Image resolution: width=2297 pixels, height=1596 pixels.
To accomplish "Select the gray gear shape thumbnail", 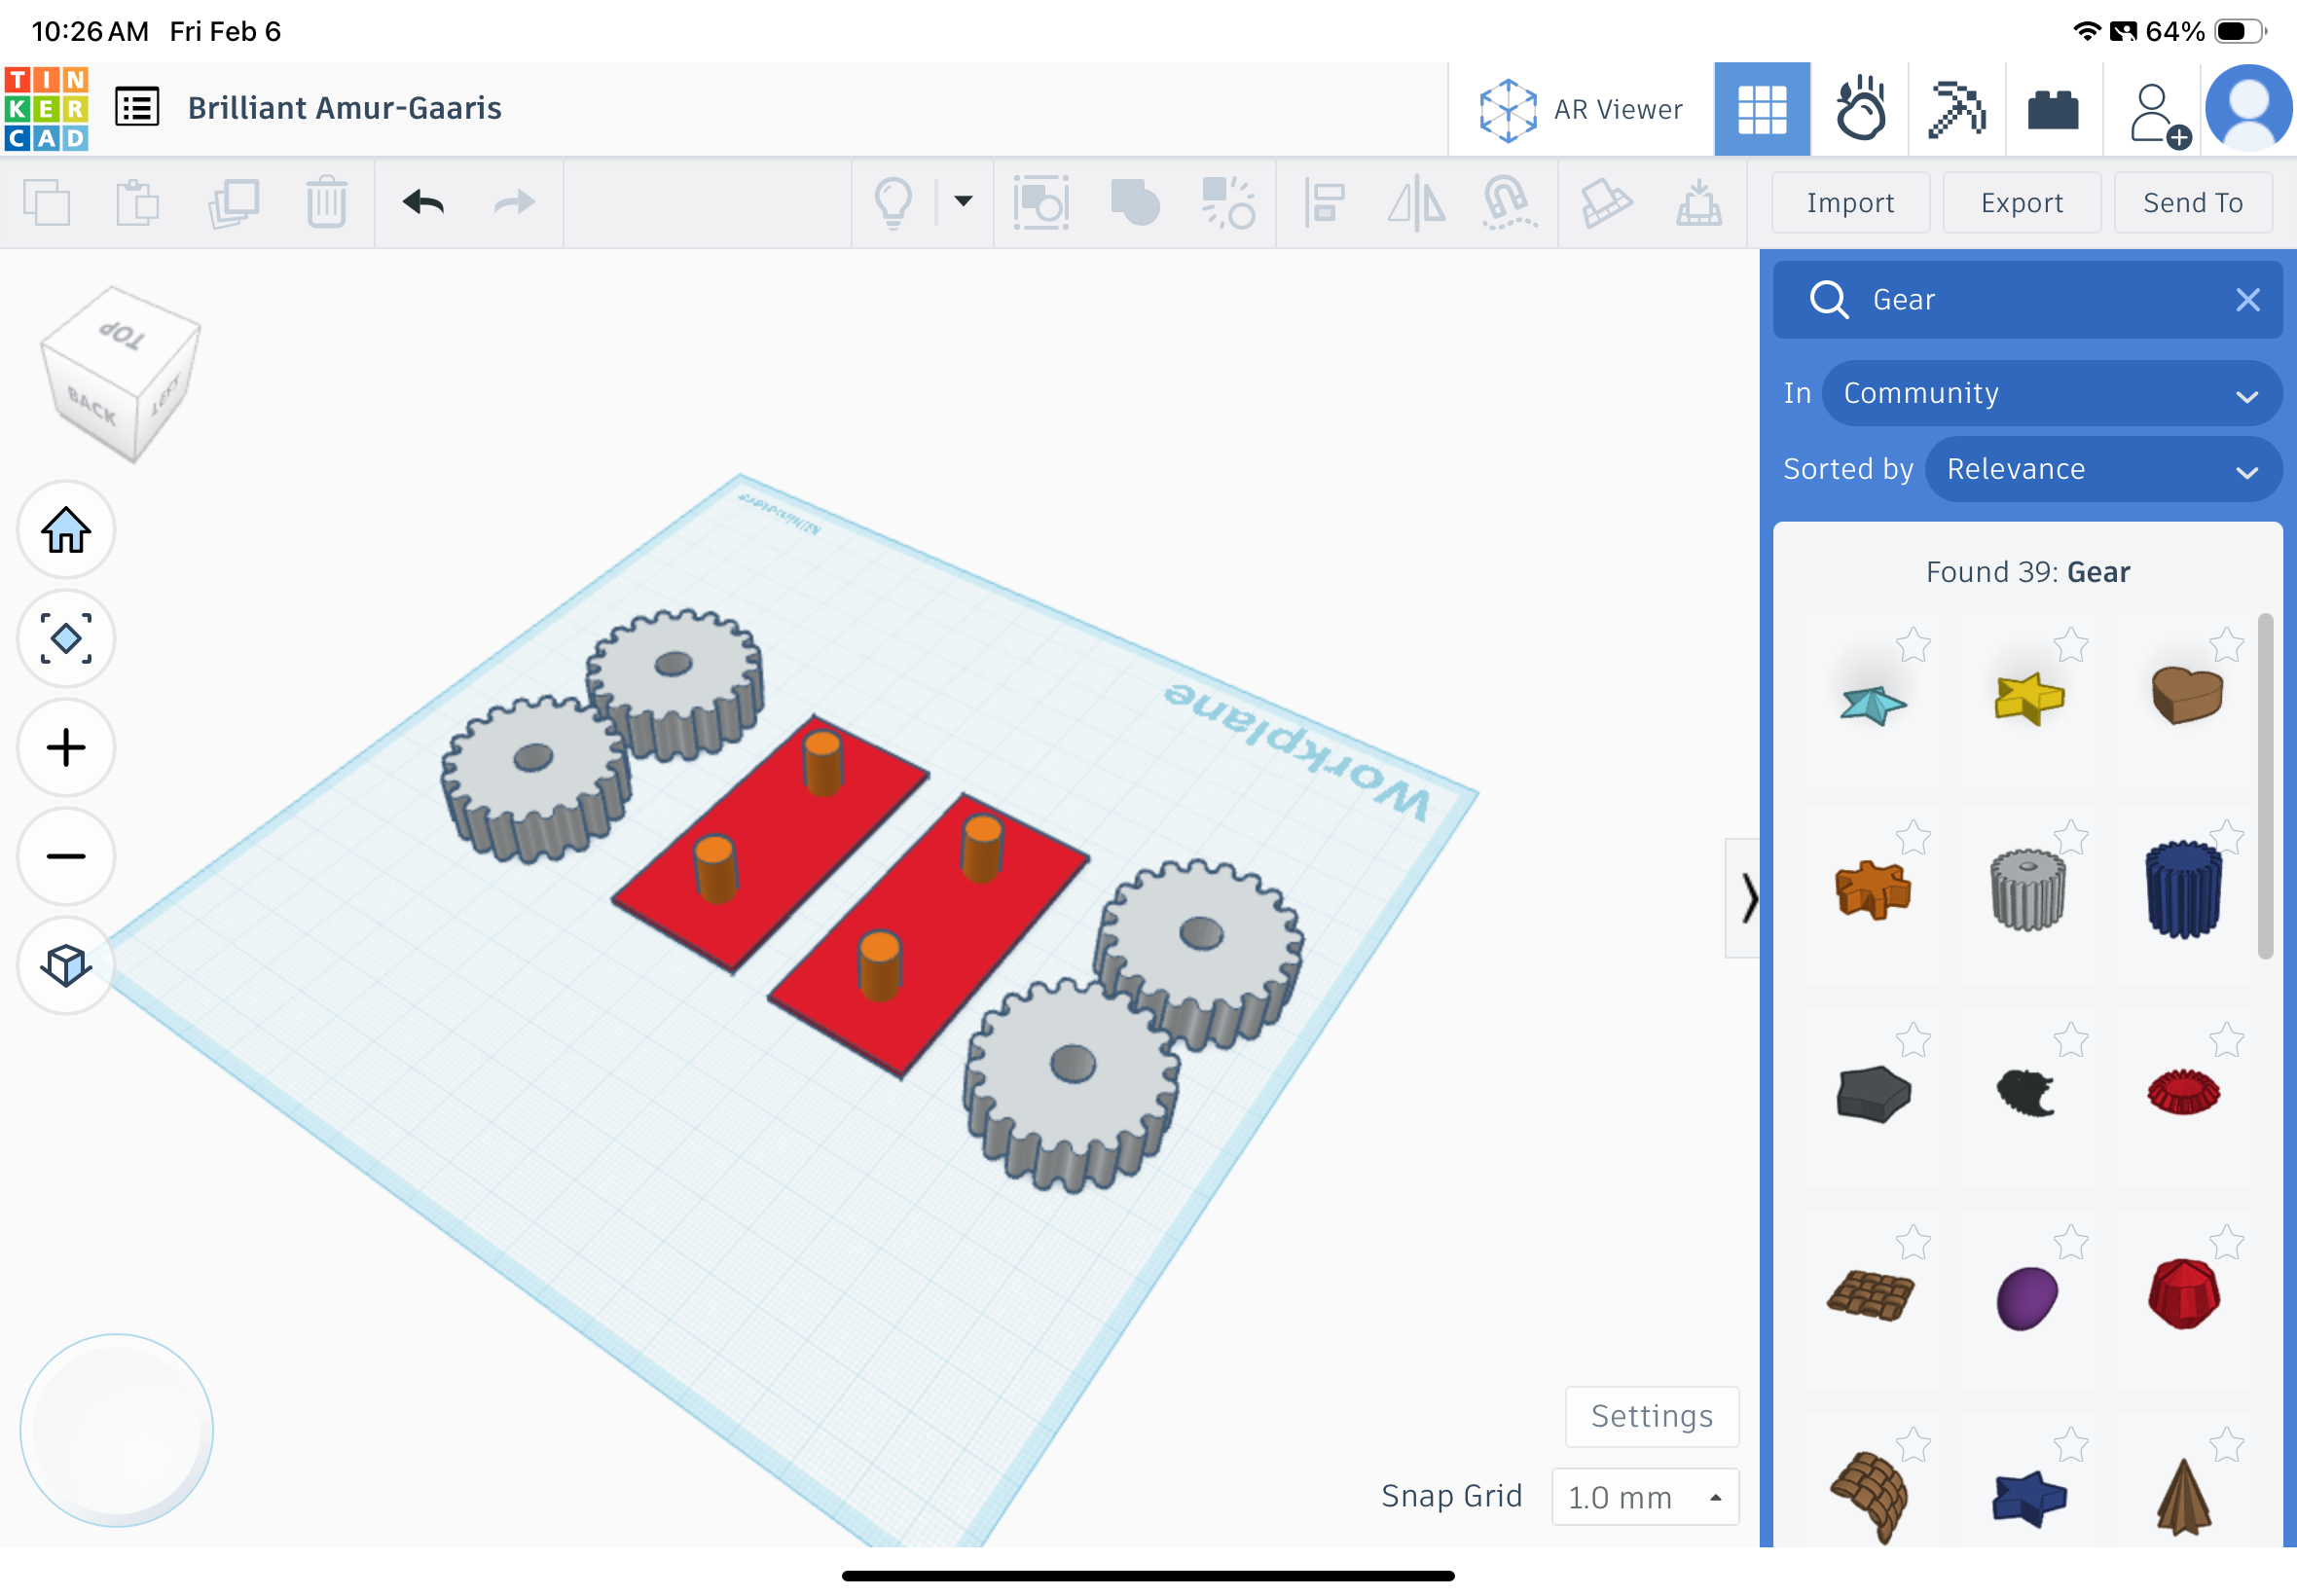I will click(x=2027, y=890).
